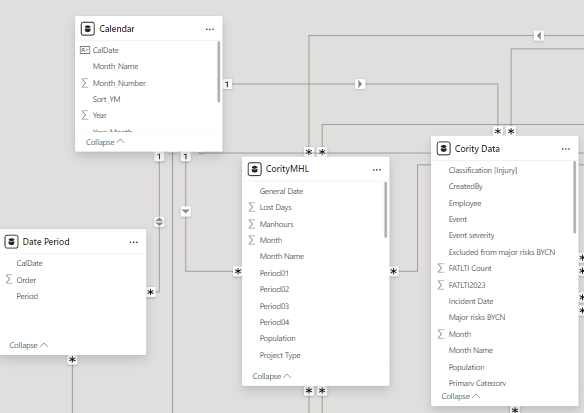The width and height of the screenshot is (584, 413).
Task: Click the sigma icon beside Month_Number
Action: click(85, 83)
